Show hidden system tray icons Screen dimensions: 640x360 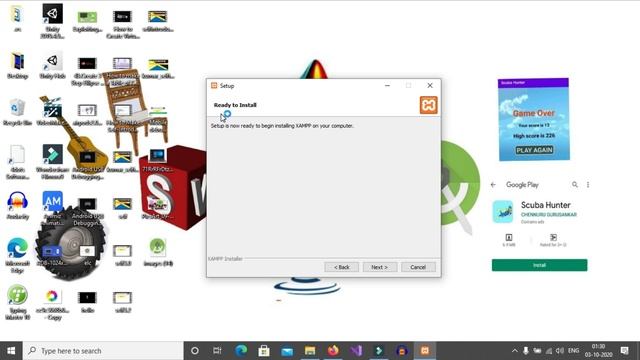coord(514,351)
